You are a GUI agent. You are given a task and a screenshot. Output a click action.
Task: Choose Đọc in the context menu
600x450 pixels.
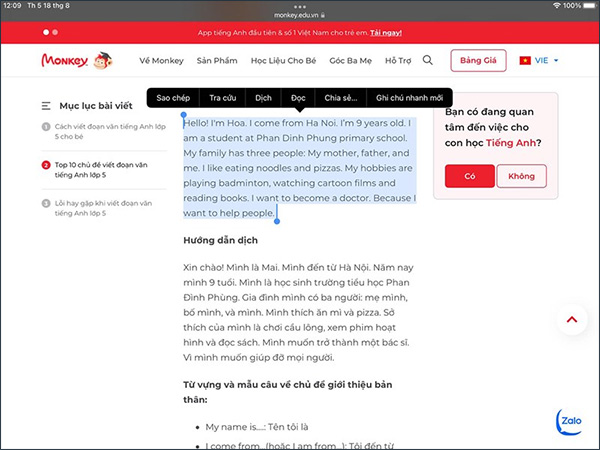[x=298, y=98]
